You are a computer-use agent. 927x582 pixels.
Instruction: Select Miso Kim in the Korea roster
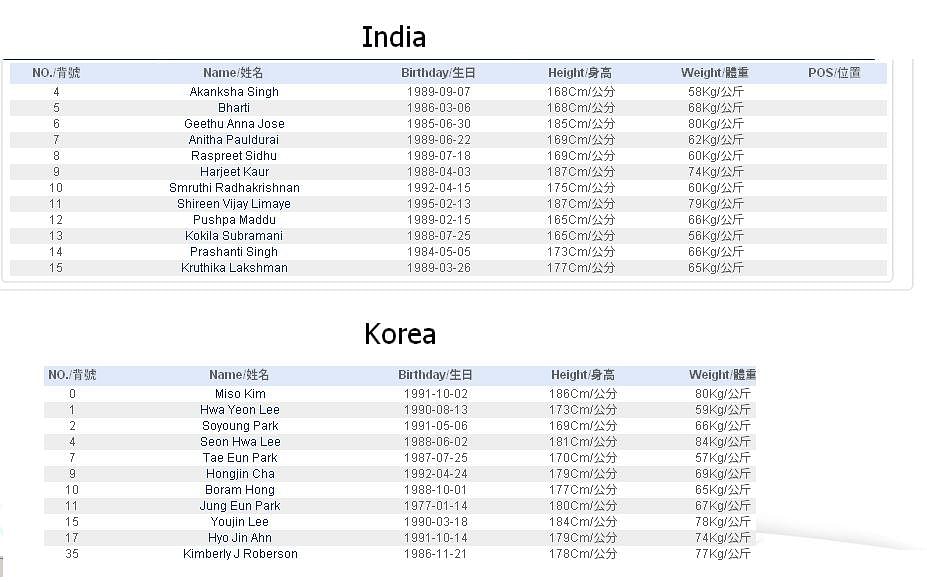pyautogui.click(x=240, y=394)
